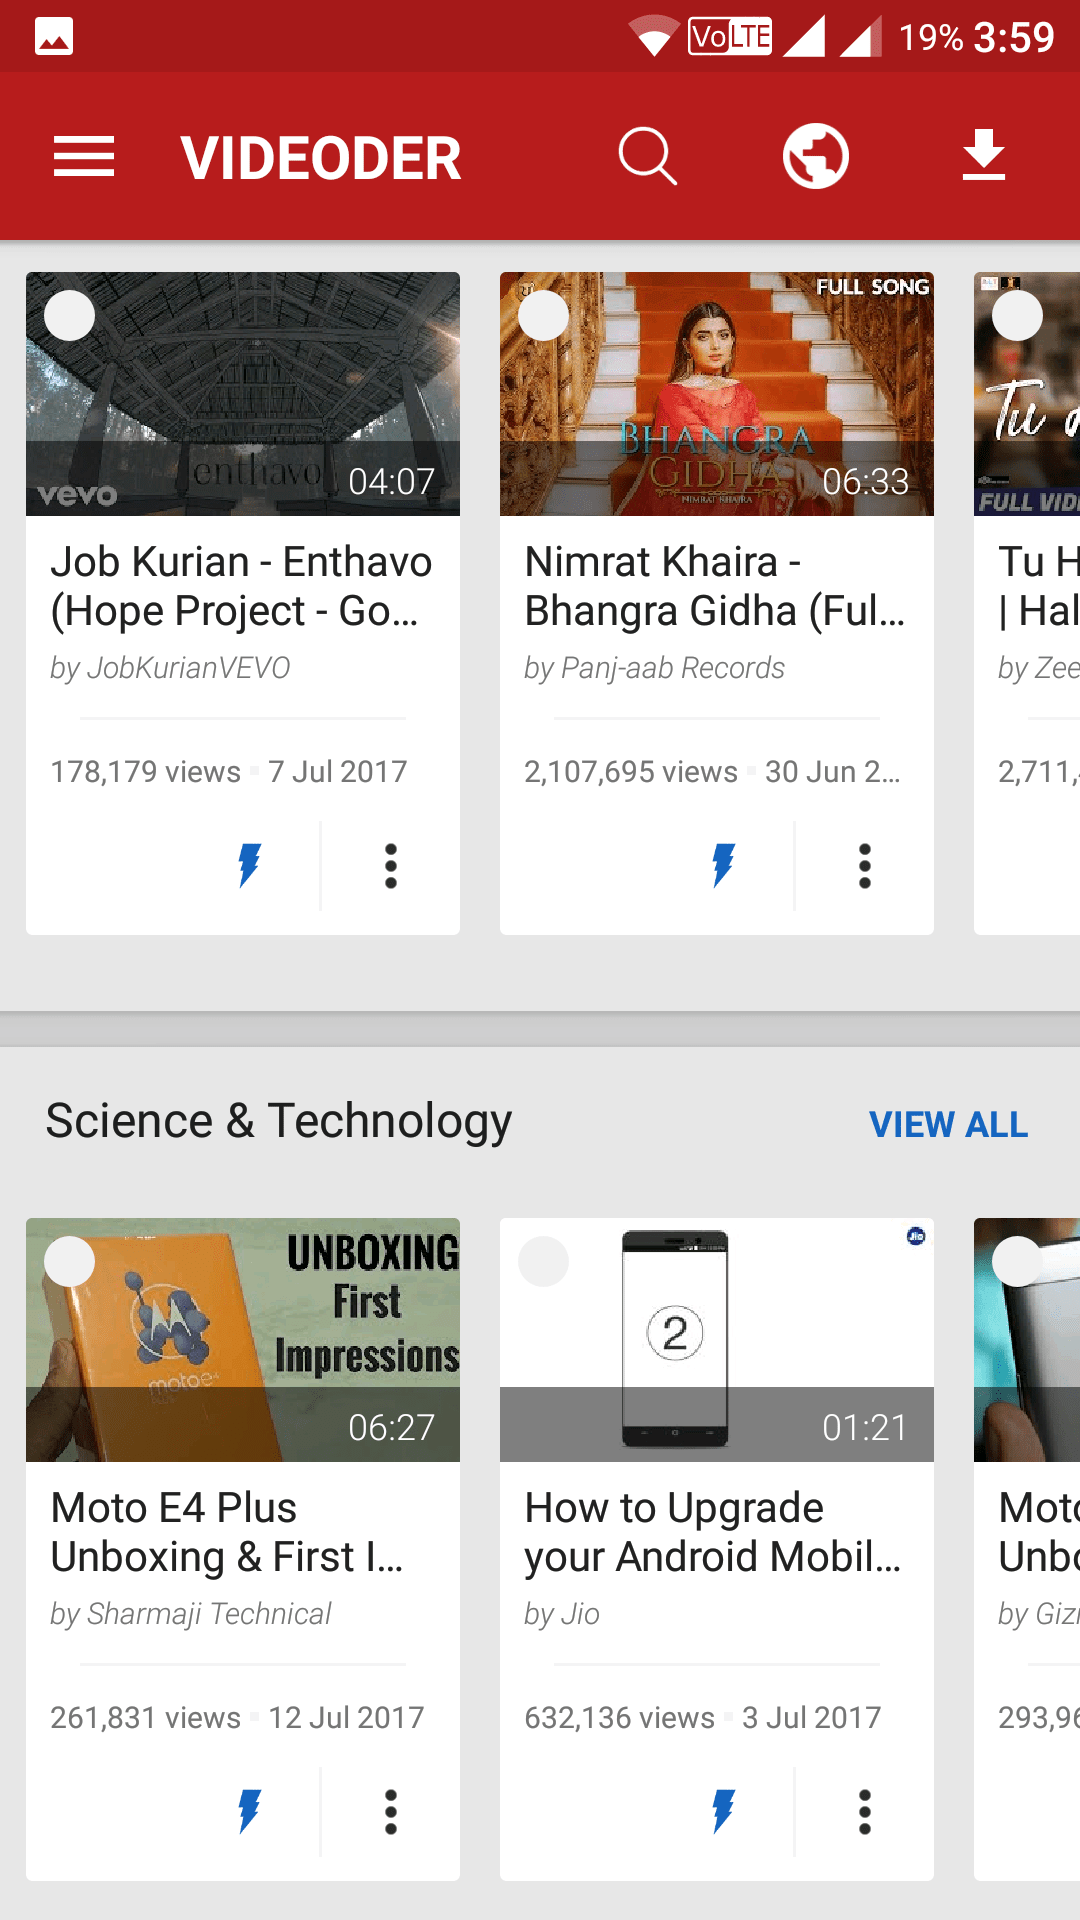Screen dimensions: 1080x1920
Task: Quick download Nimrat Khaira Bhangra Gidha
Action: point(723,866)
